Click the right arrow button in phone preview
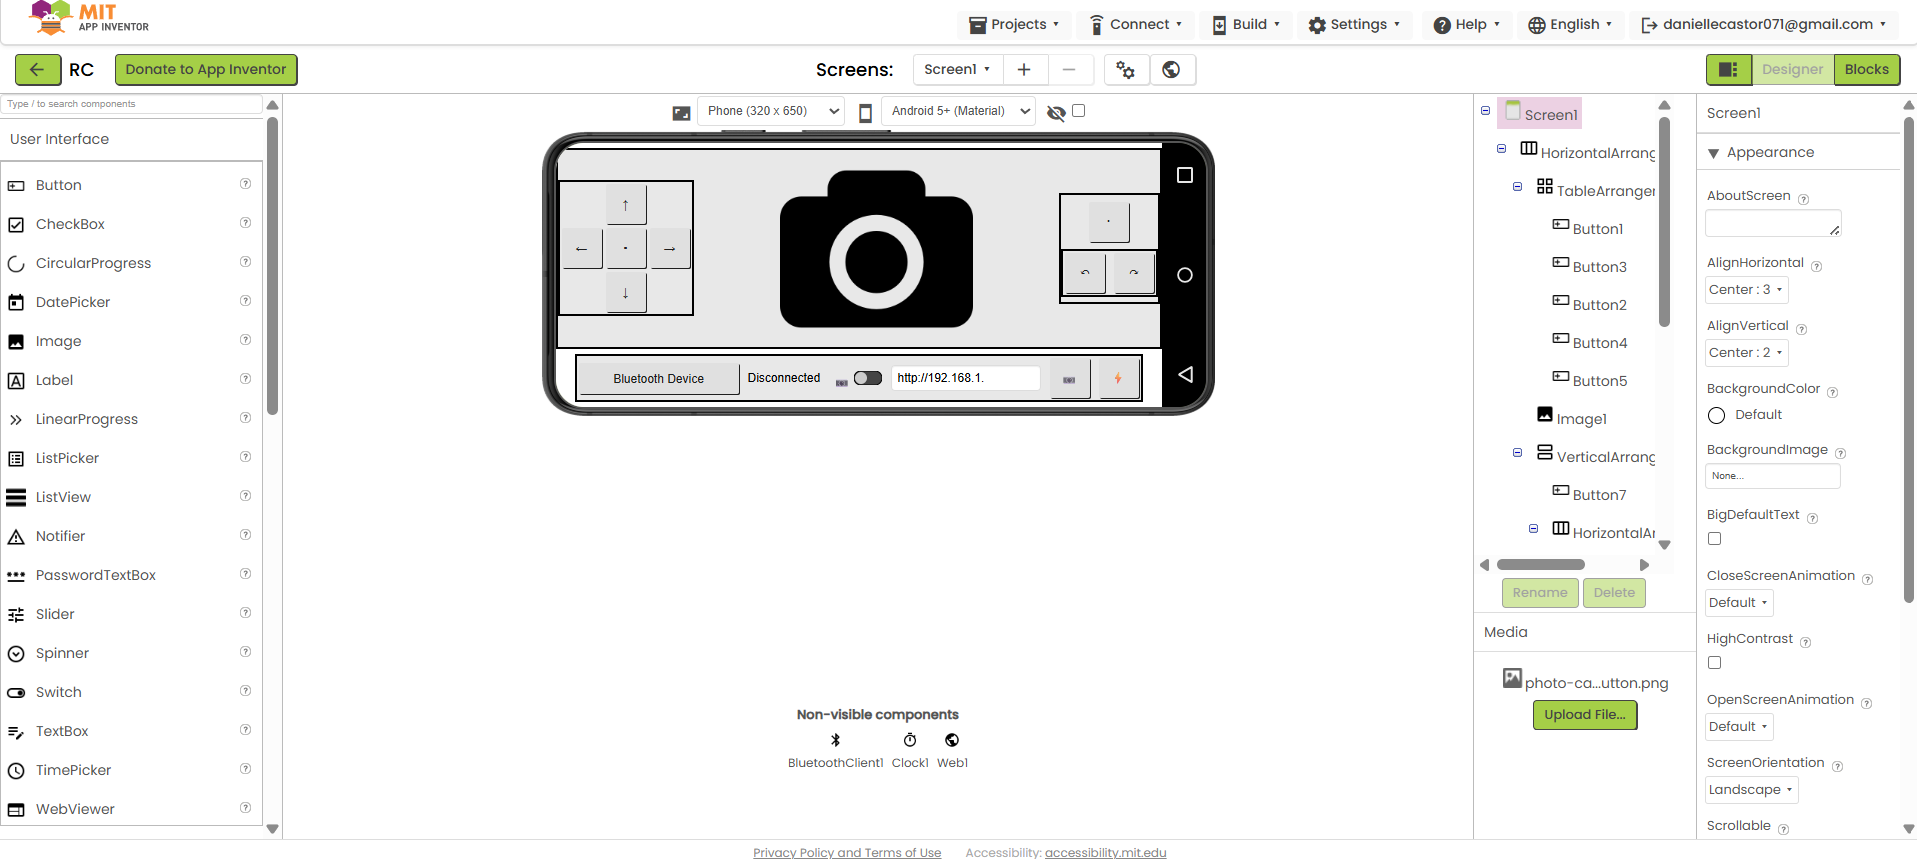The image size is (1917, 862). (x=670, y=248)
